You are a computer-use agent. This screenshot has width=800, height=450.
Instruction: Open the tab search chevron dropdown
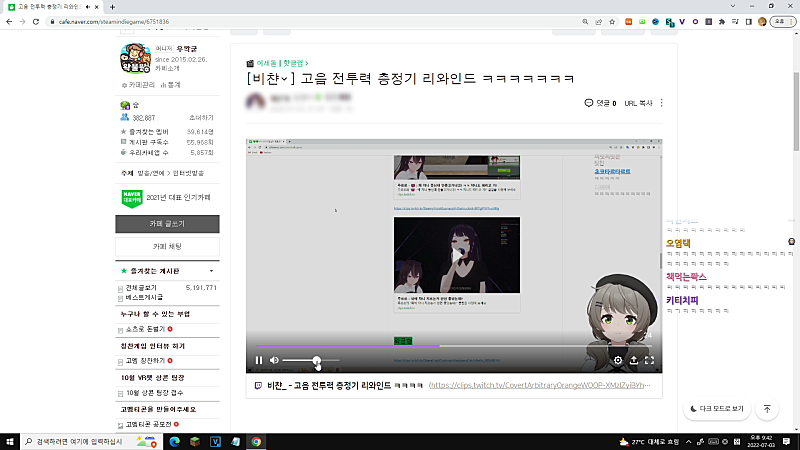[733, 6]
